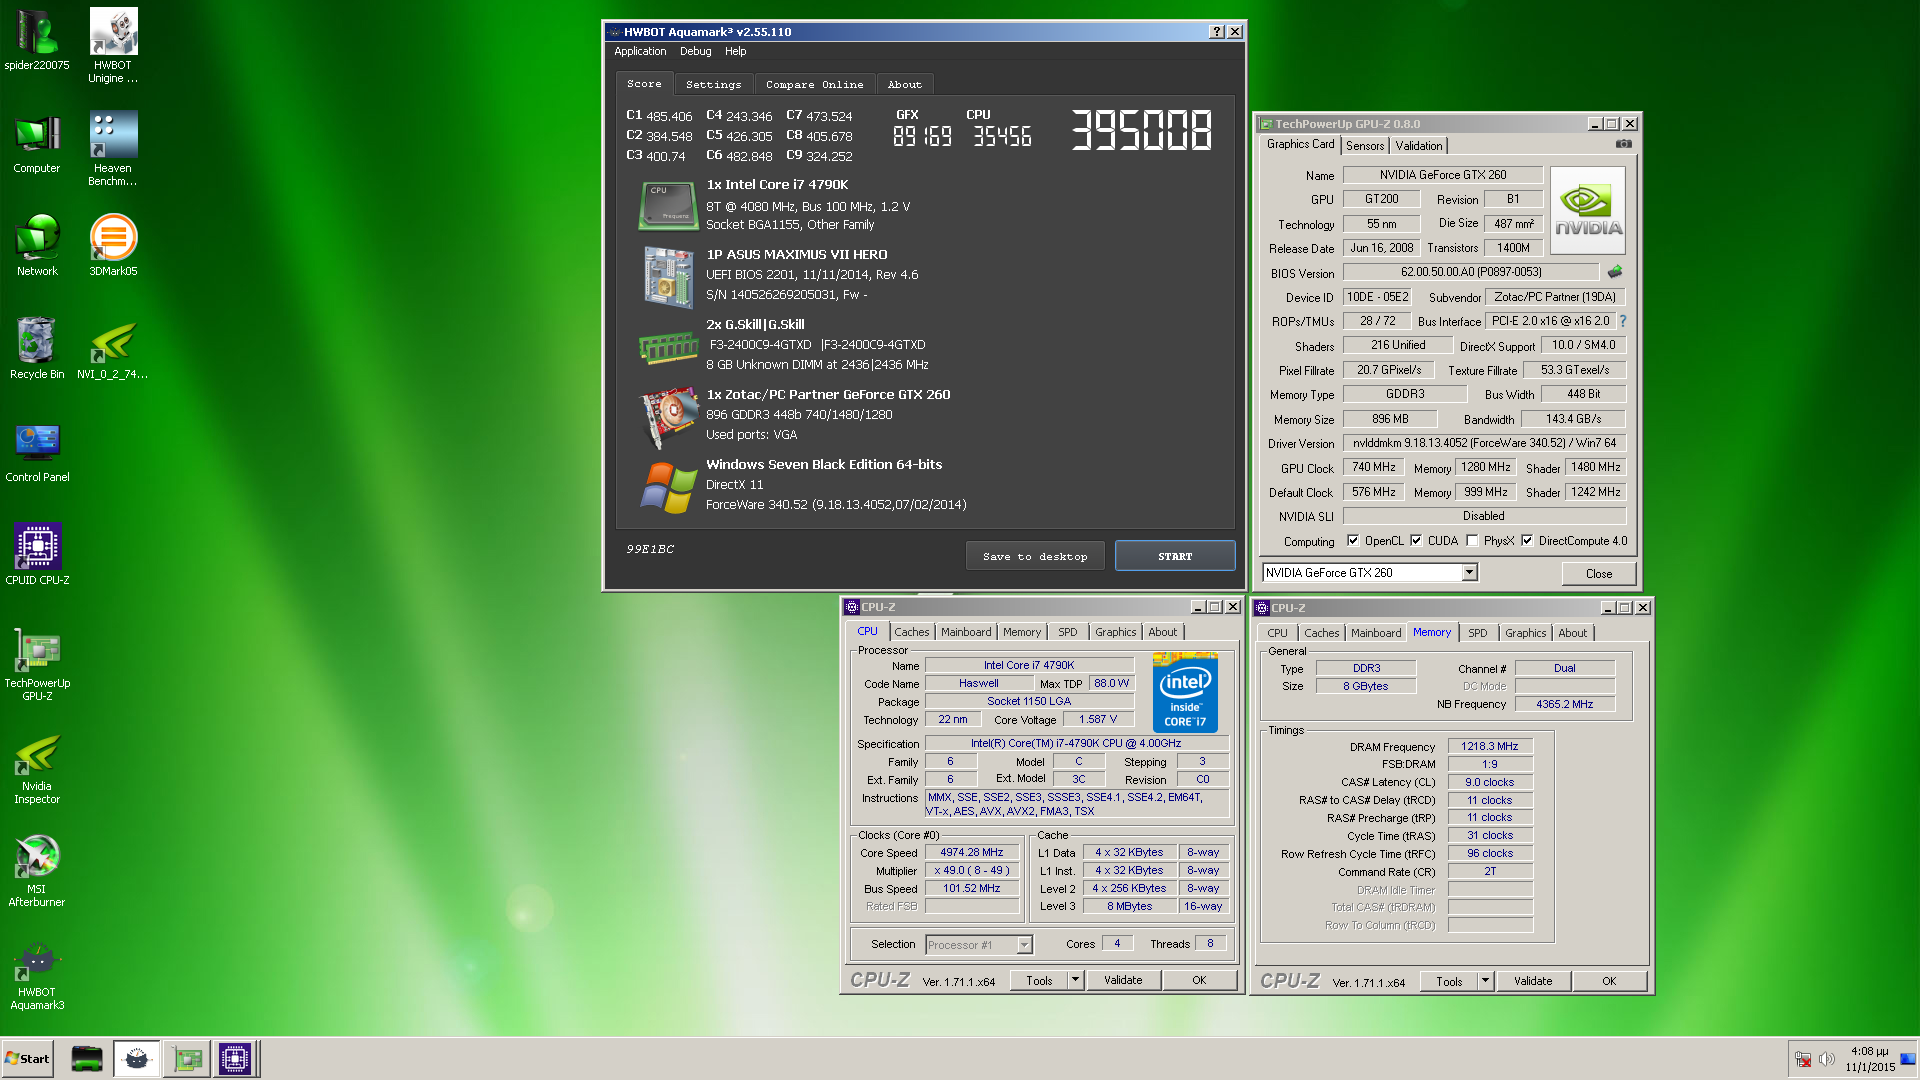Open the Help menu in Aquamark
The height and width of the screenshot is (1080, 1920).
(x=735, y=51)
